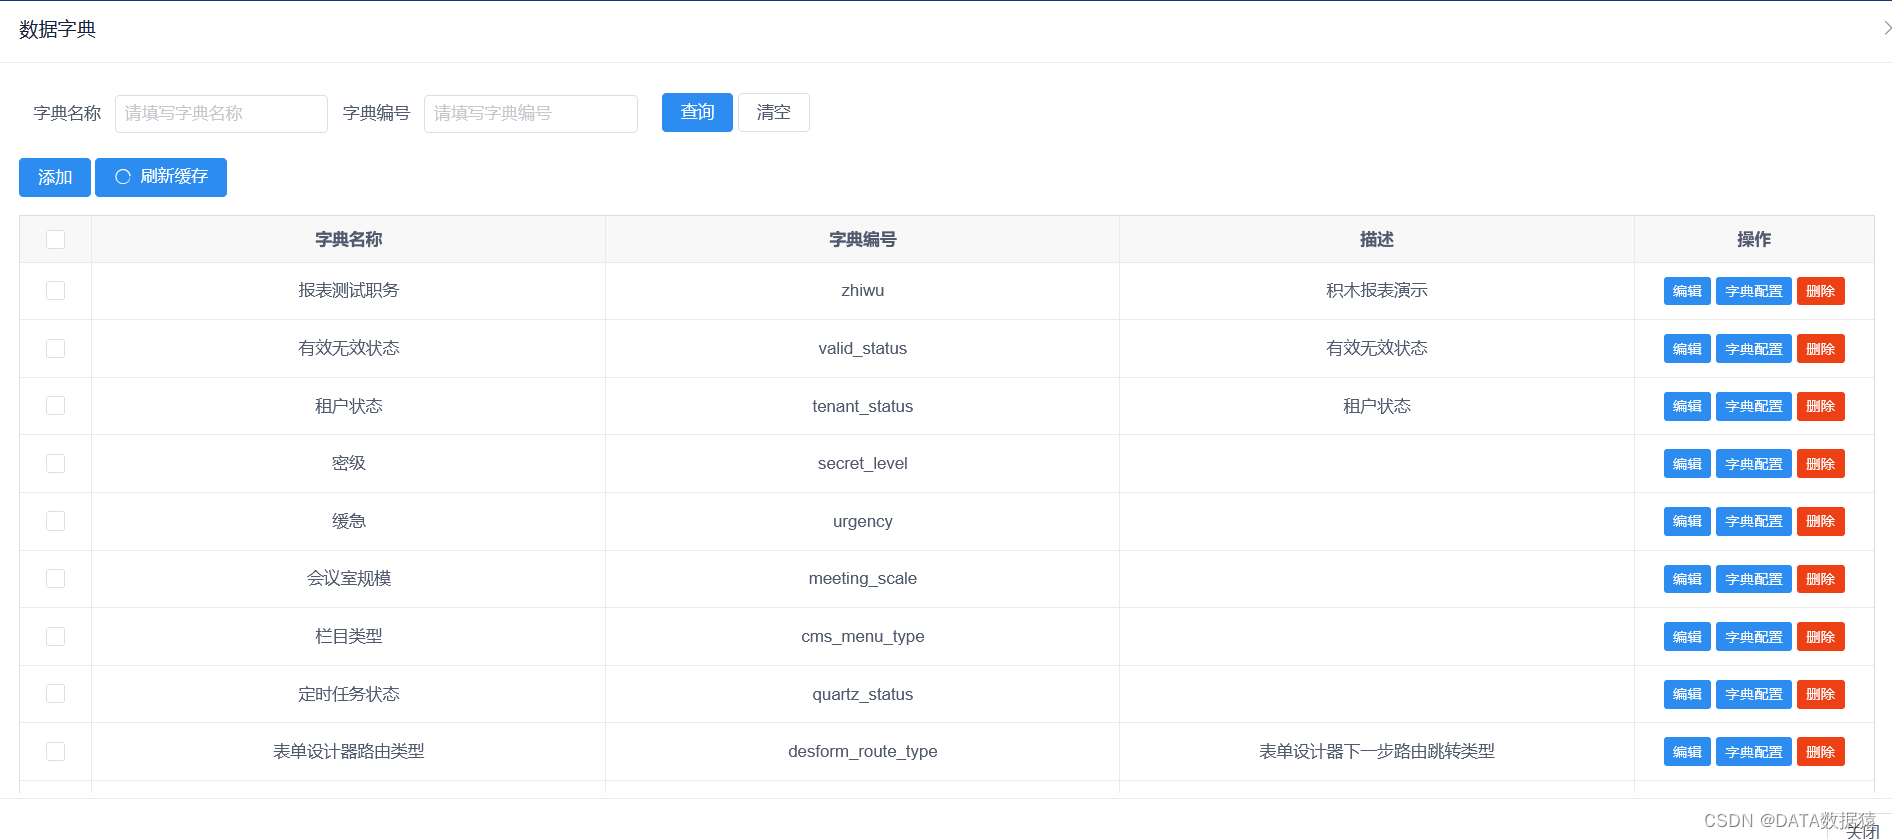Image resolution: width=1892 pixels, height=839 pixels.
Task: Click the 会议室规模 name cell
Action: 349,579
